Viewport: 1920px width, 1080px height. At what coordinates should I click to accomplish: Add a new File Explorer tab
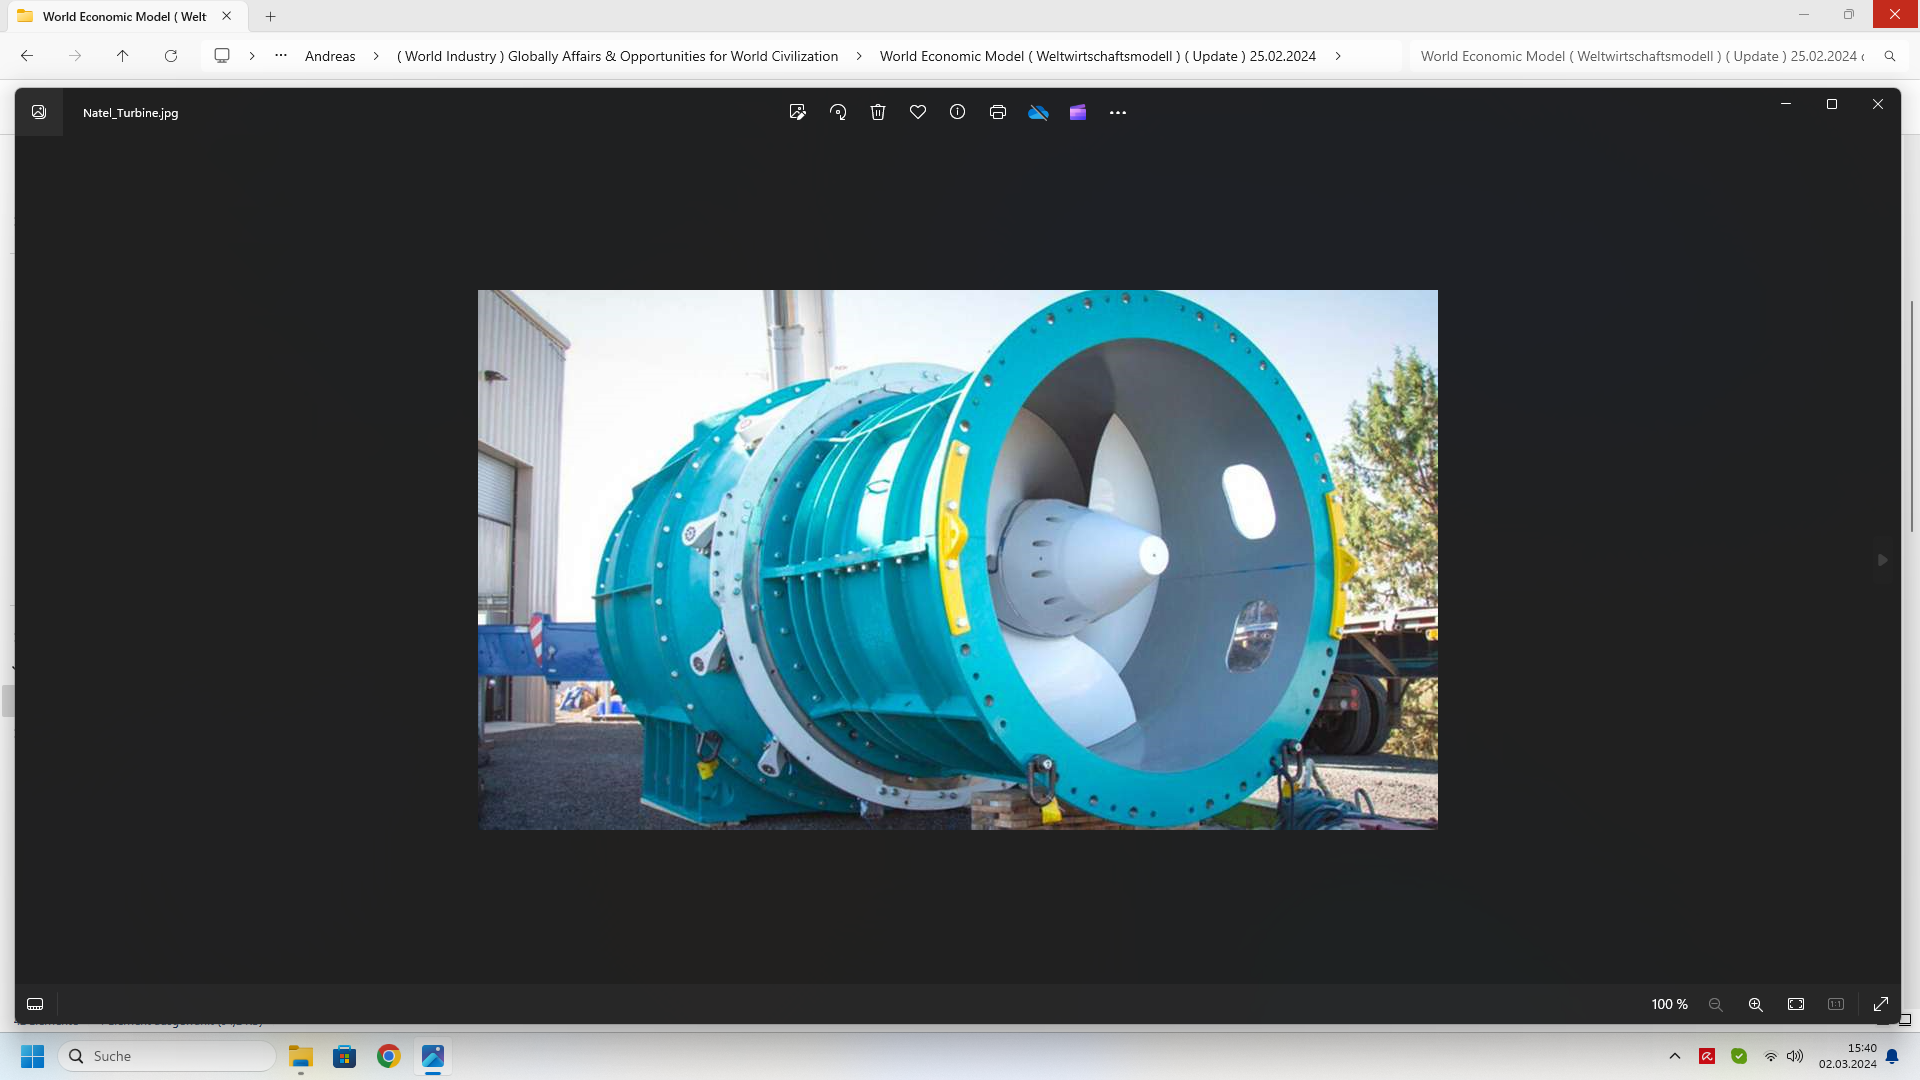point(271,16)
